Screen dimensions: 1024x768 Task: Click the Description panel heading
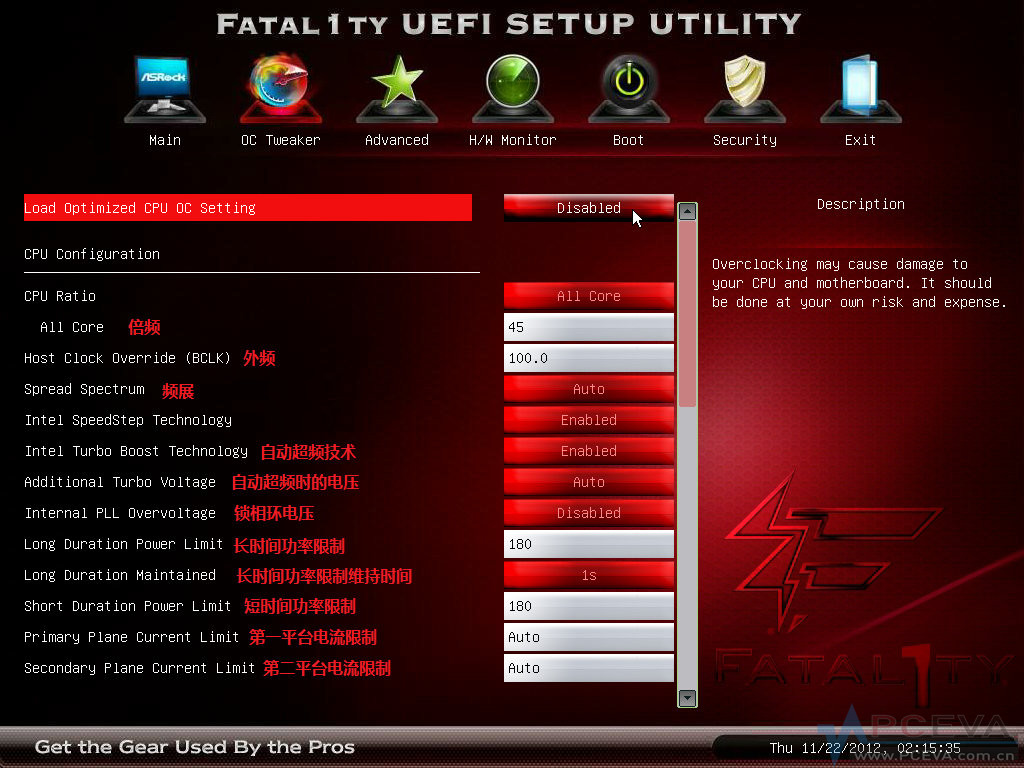point(861,204)
